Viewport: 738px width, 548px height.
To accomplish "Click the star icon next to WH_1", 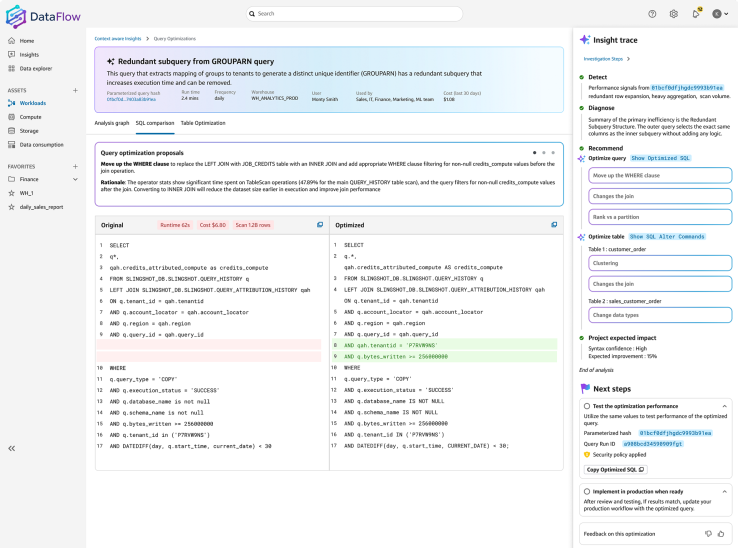I will pos(12,193).
